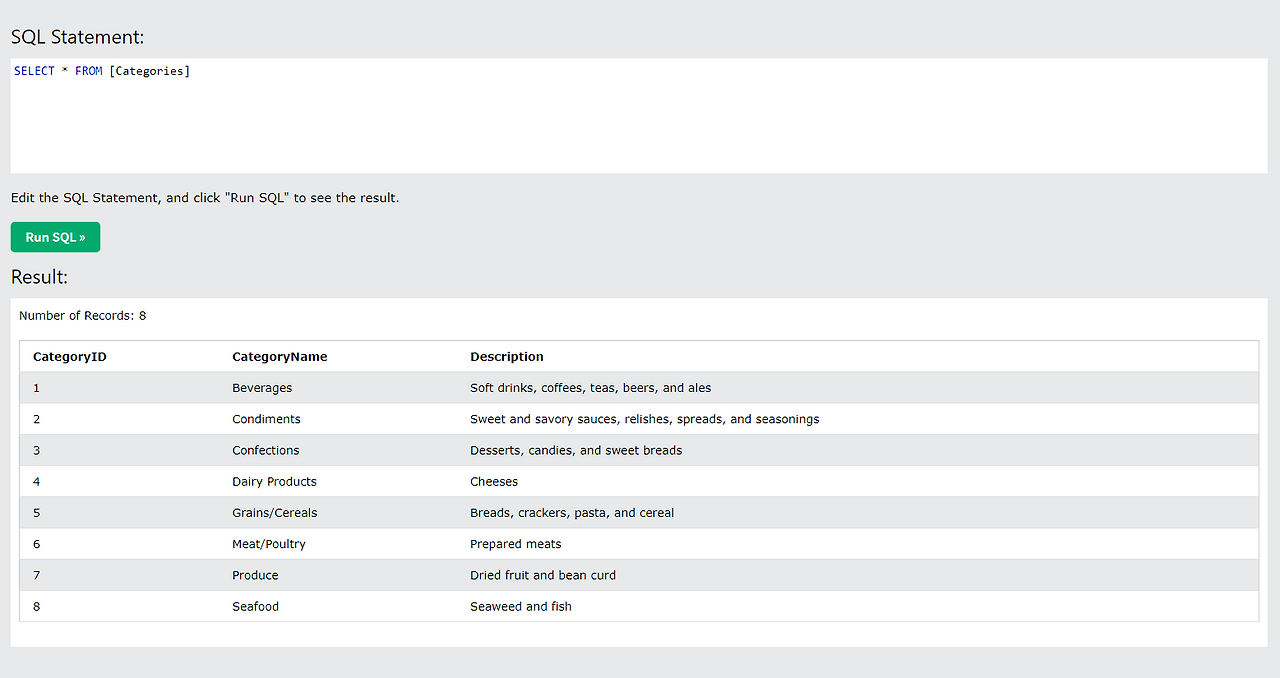Click the SQL Statement heading

click(77, 37)
